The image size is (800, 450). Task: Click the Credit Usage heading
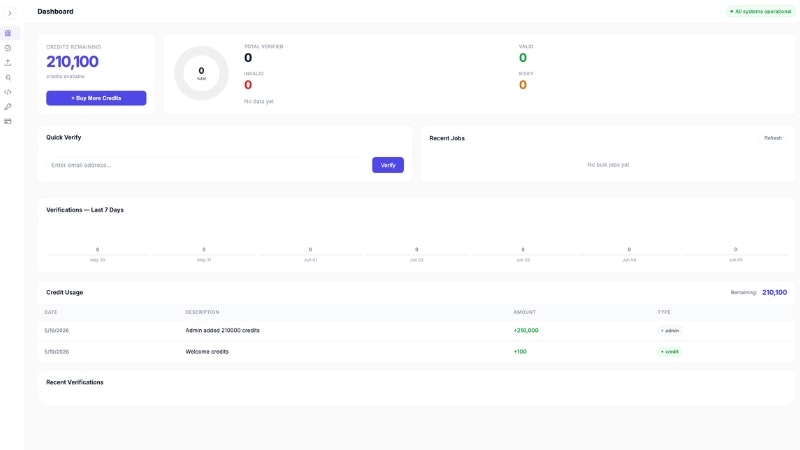pos(64,292)
